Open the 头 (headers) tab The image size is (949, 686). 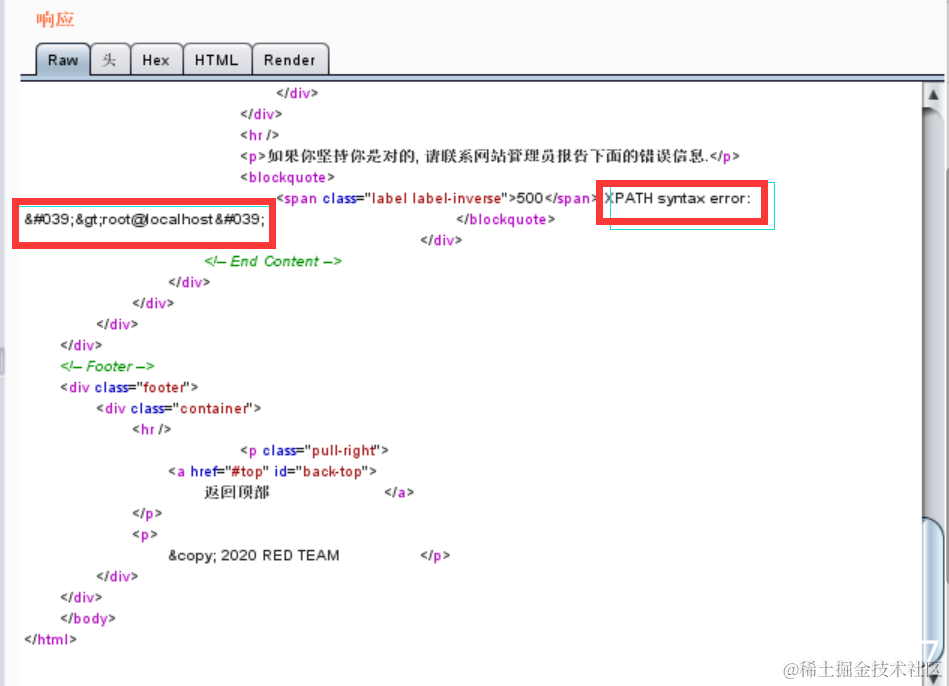[x=110, y=60]
